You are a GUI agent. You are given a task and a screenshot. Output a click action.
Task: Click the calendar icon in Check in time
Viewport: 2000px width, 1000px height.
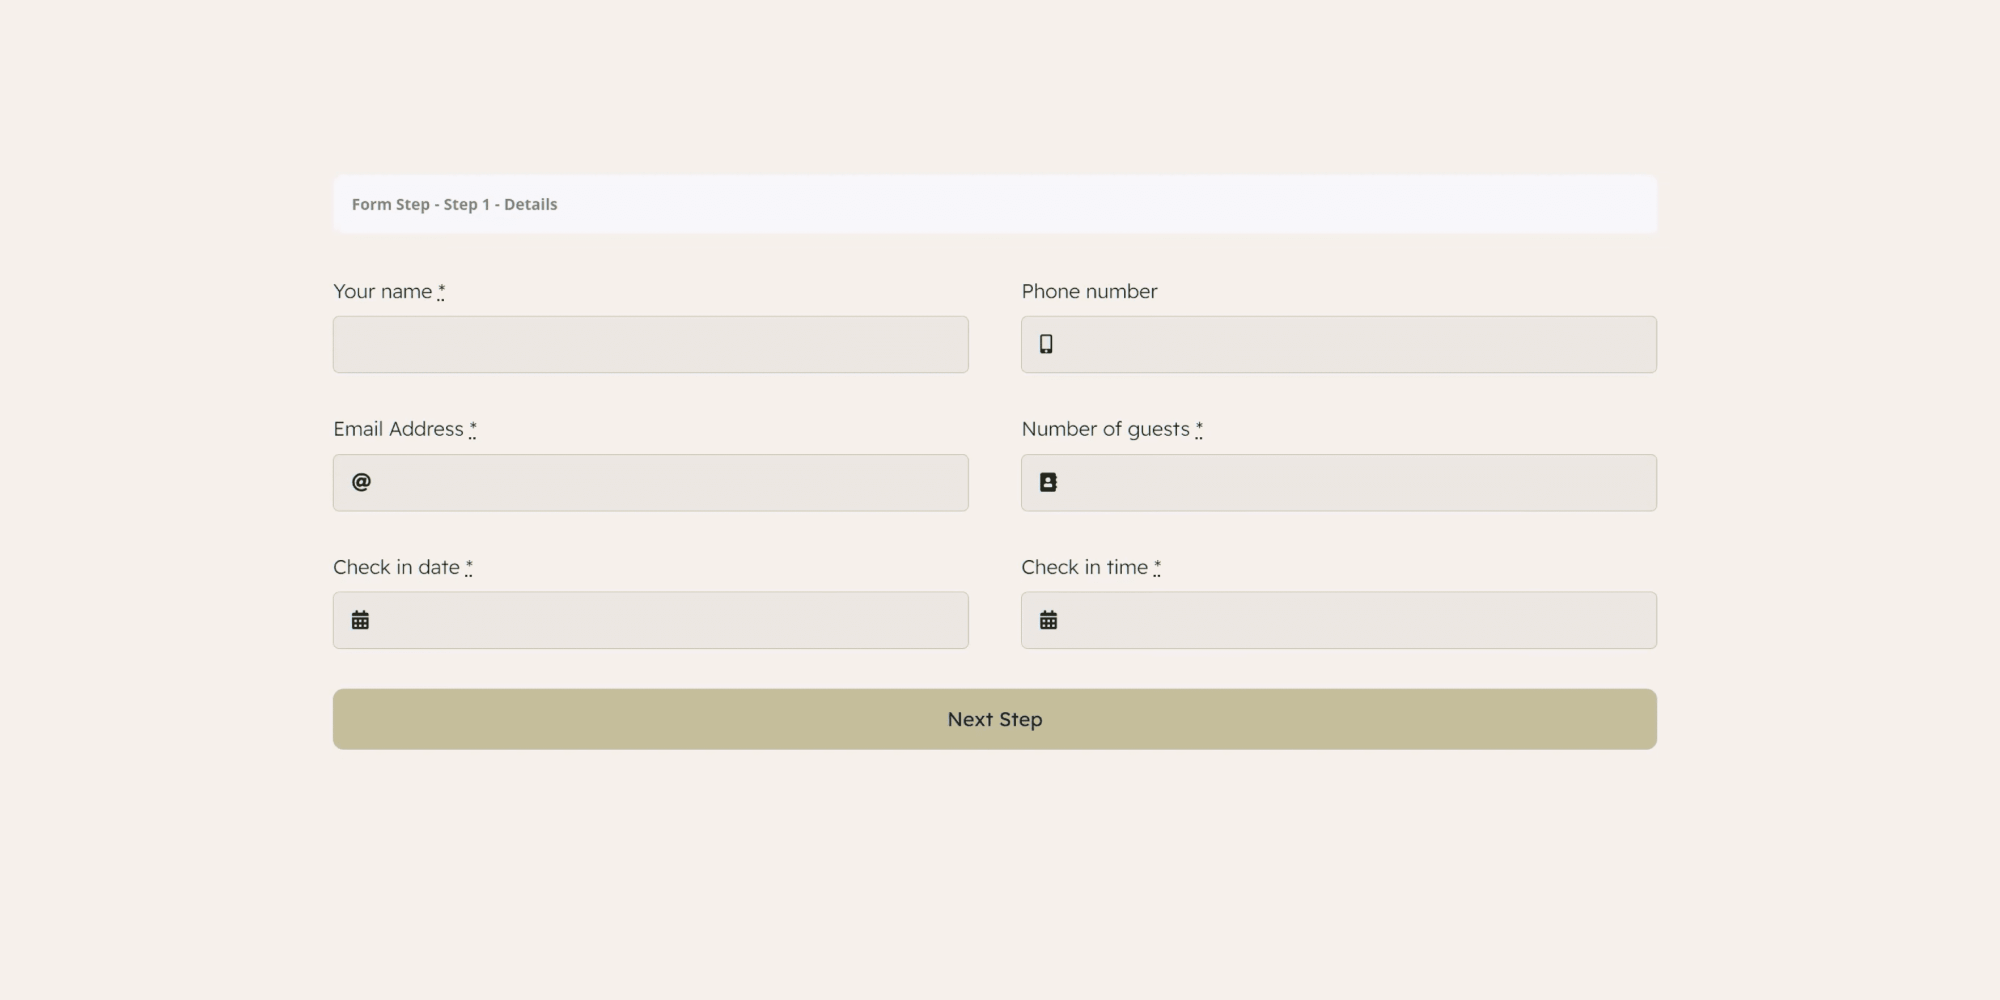tap(1048, 620)
